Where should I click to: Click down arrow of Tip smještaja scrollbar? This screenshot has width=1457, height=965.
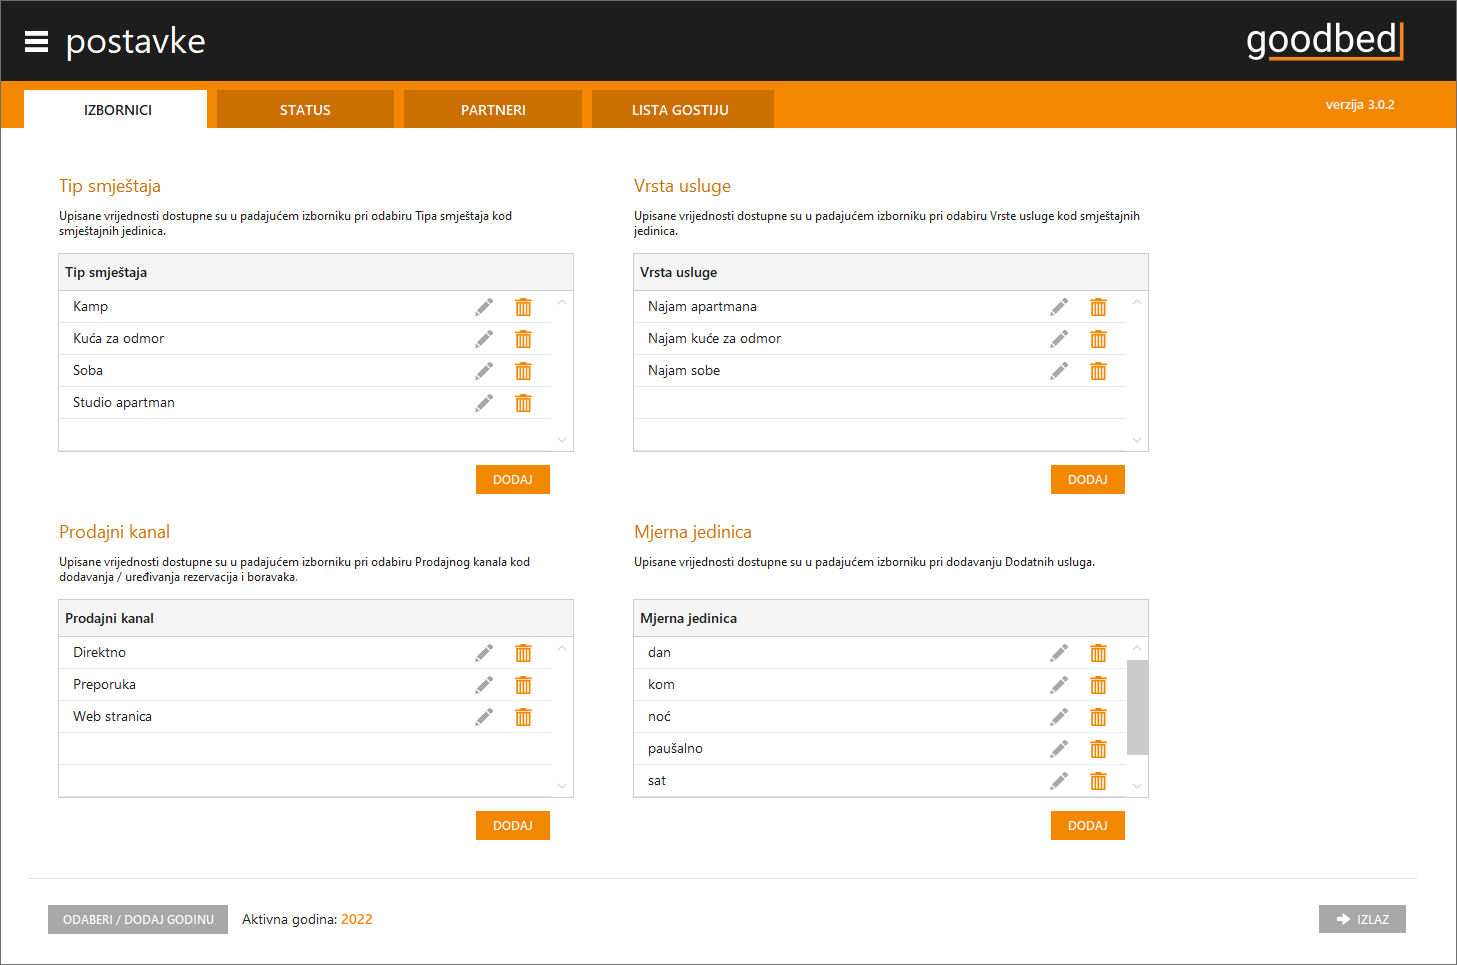(562, 440)
